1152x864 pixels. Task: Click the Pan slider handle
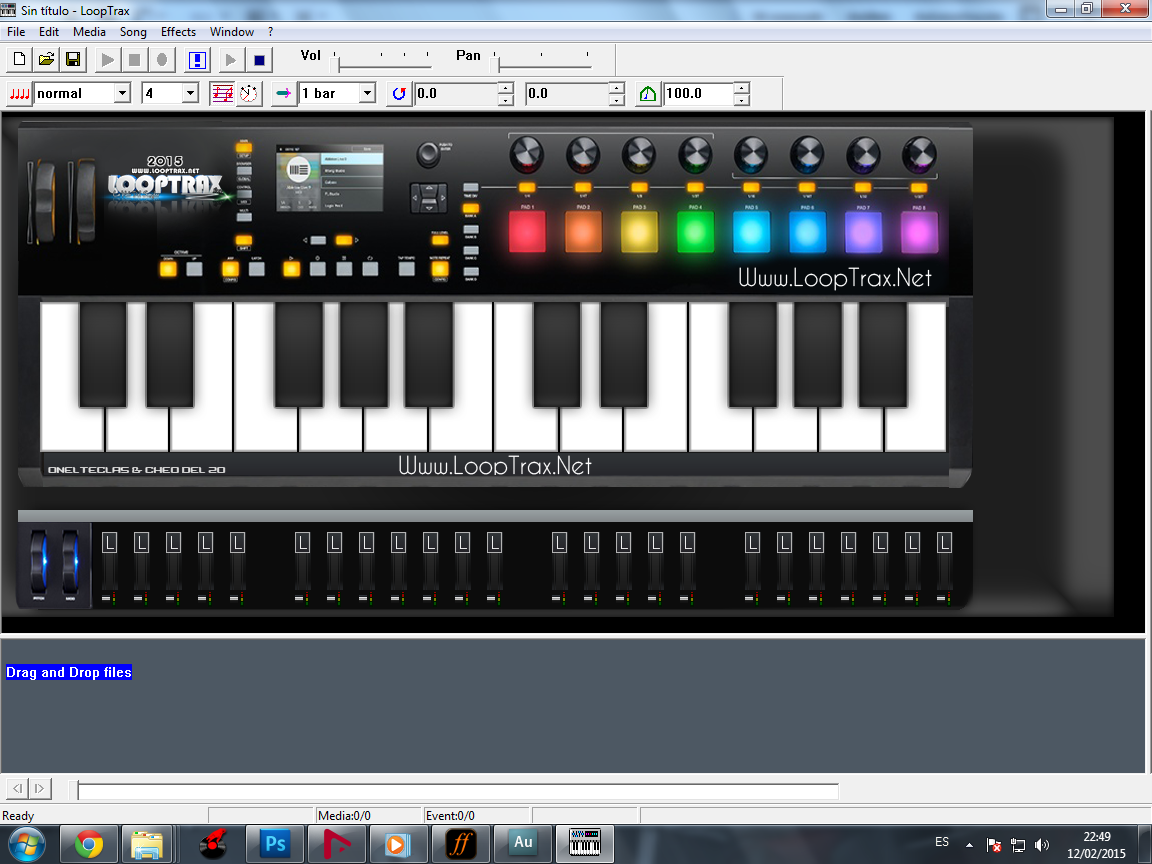coord(497,63)
